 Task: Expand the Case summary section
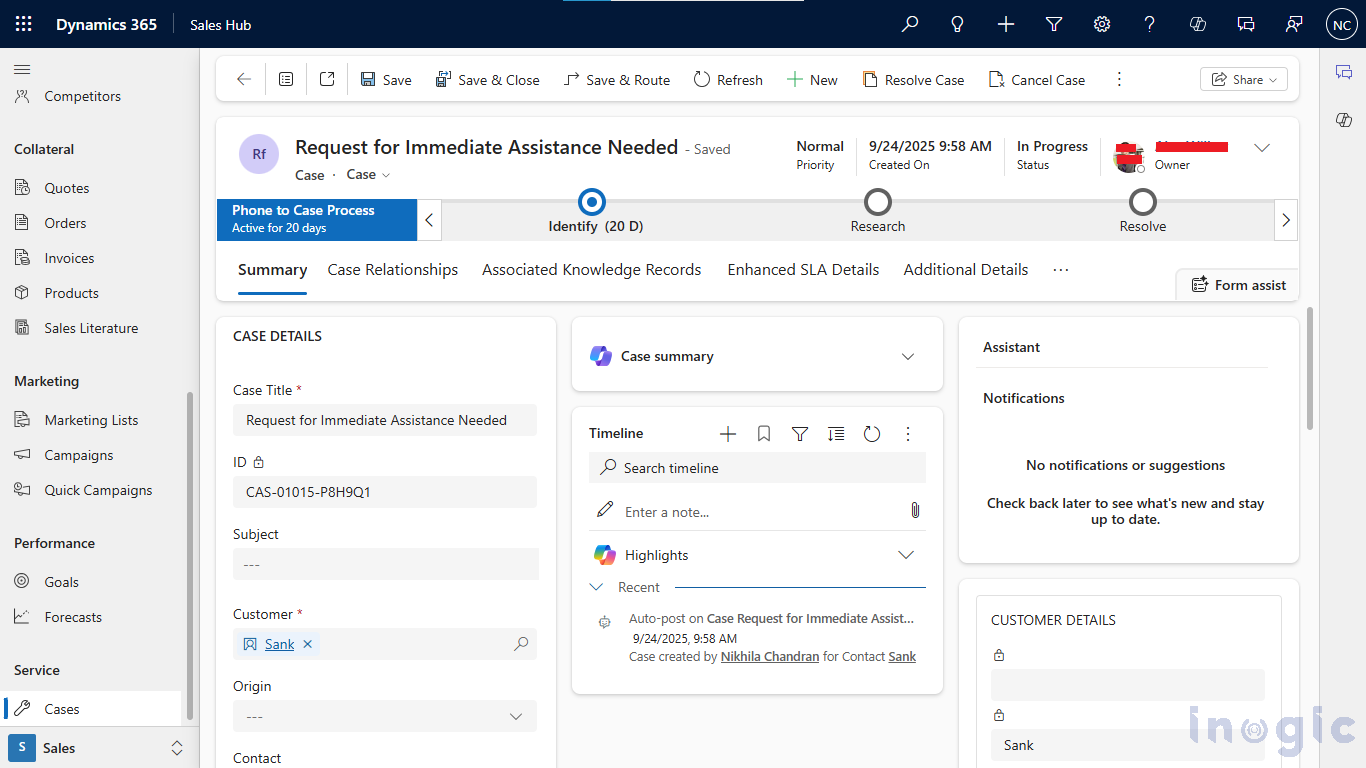click(908, 357)
